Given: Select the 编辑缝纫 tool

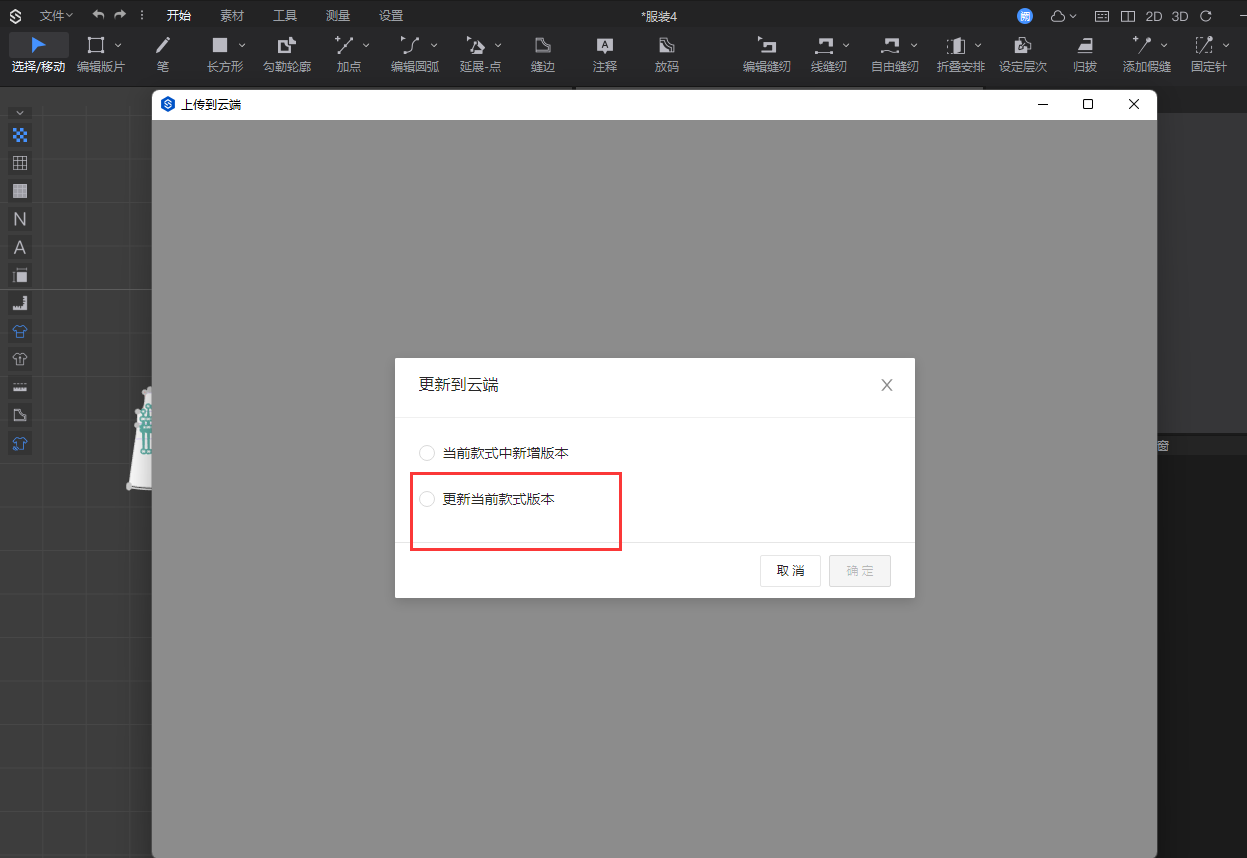Looking at the screenshot, I should [767, 46].
